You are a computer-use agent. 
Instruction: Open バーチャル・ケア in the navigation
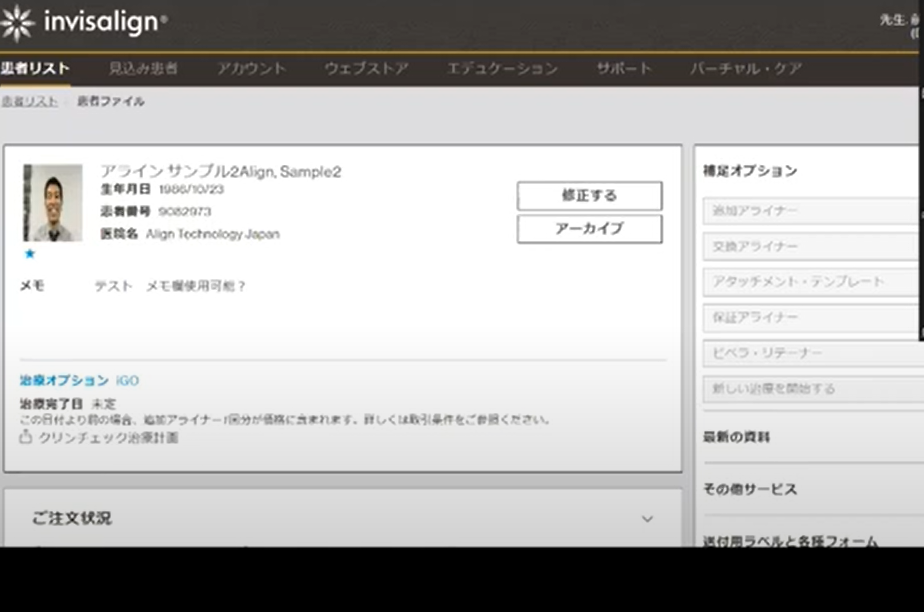[x=746, y=70]
